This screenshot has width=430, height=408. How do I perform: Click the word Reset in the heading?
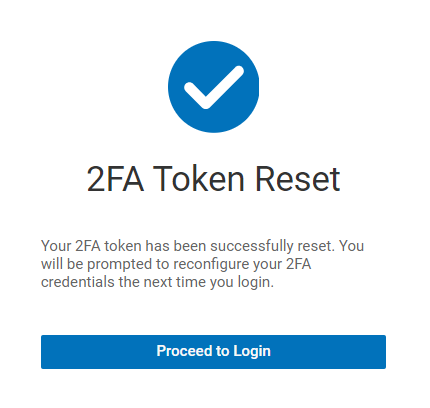pyautogui.click(x=298, y=179)
